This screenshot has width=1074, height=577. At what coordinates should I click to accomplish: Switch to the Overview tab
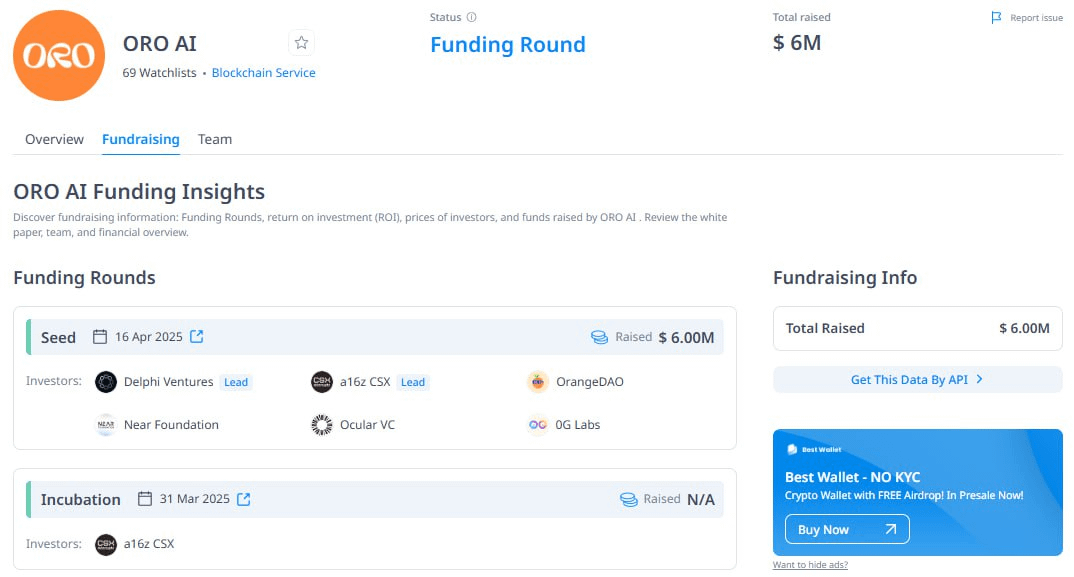click(54, 139)
